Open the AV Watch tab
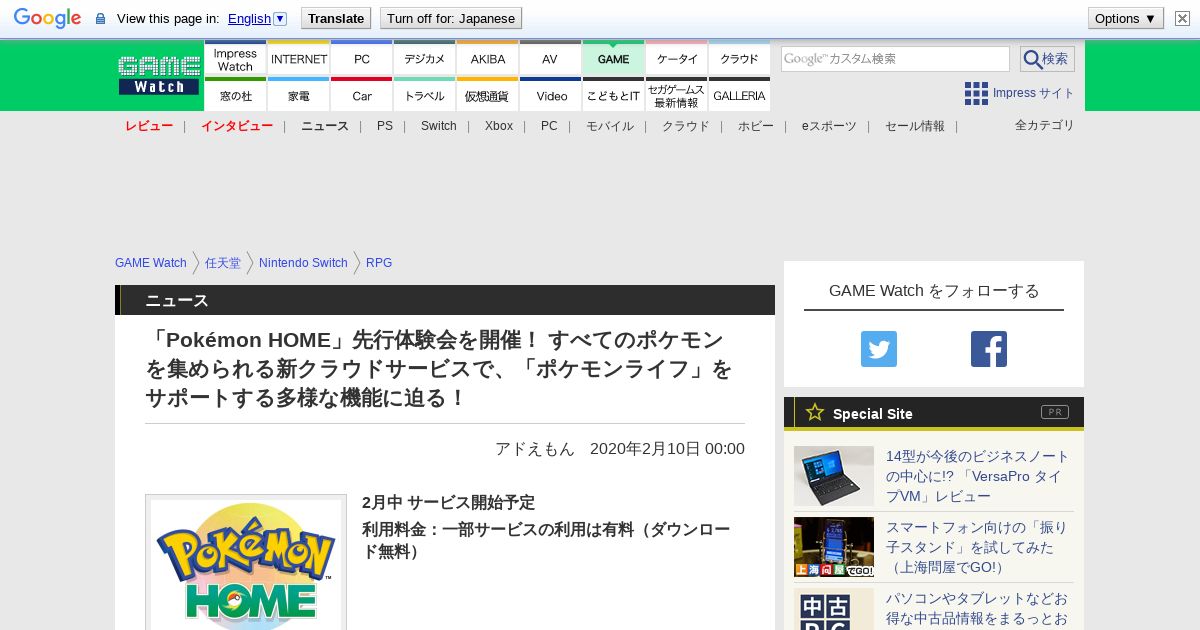Image resolution: width=1200 pixels, height=630 pixels. pos(550,59)
